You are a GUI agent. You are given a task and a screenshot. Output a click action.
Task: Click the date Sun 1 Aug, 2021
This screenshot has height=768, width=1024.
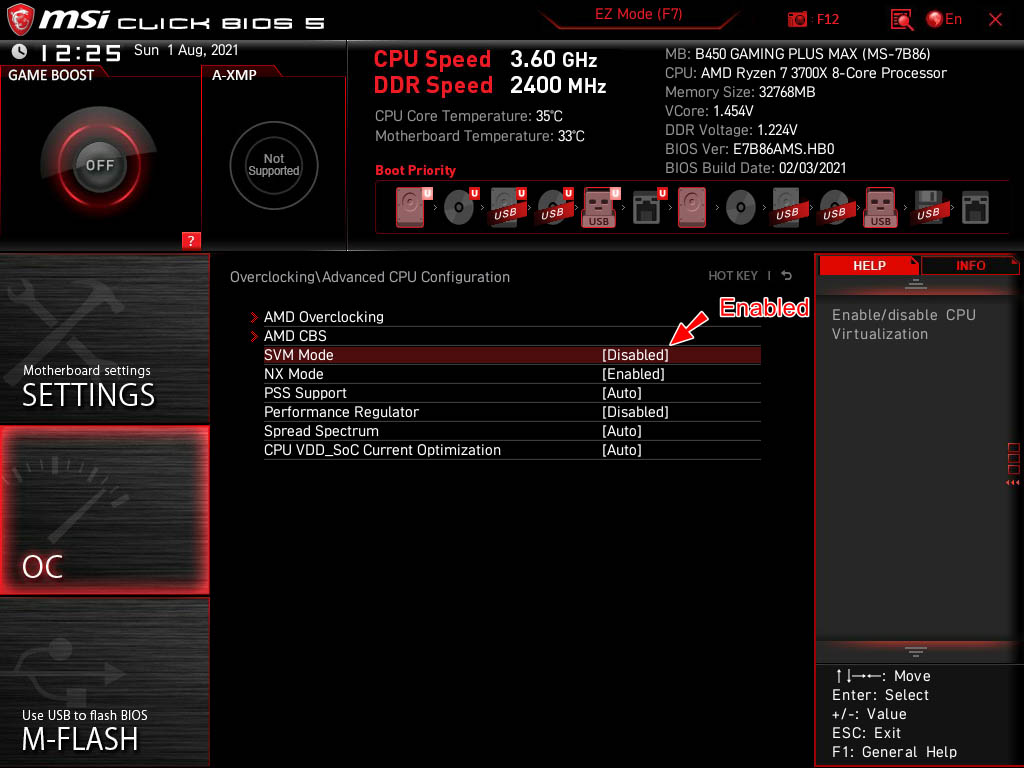(186, 50)
